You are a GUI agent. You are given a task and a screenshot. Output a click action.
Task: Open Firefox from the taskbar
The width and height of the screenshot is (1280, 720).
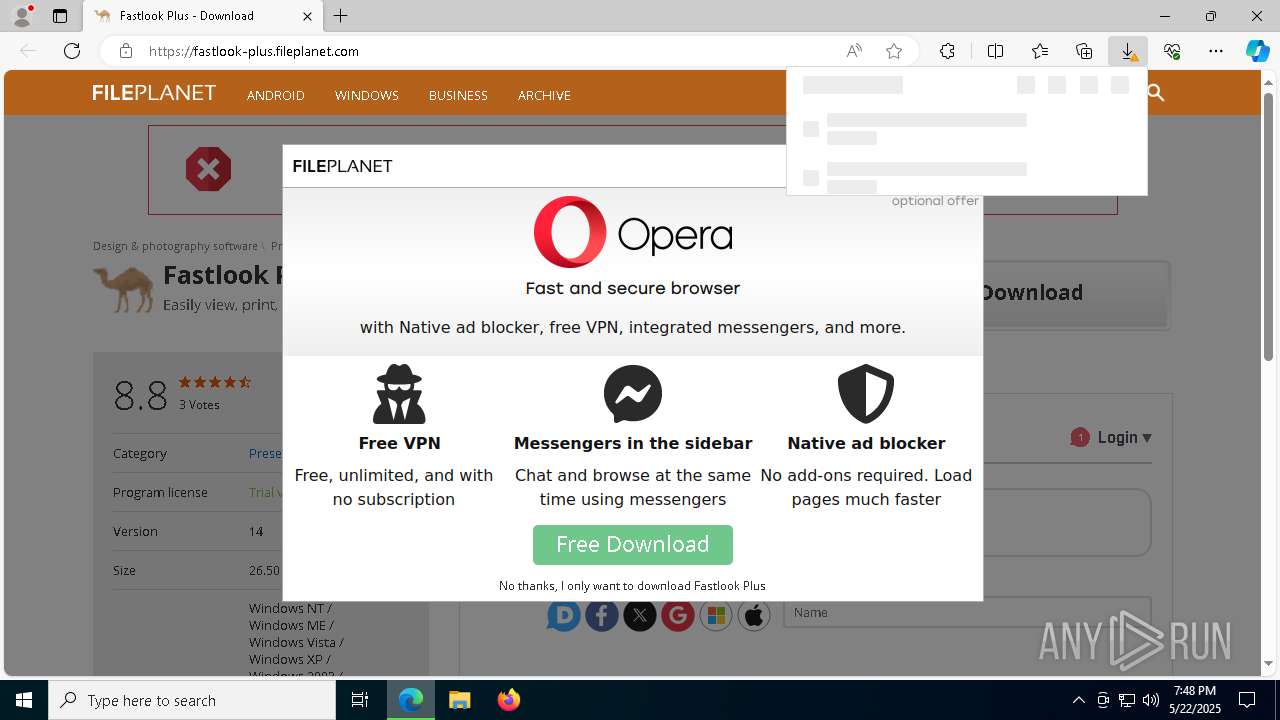tap(509, 700)
